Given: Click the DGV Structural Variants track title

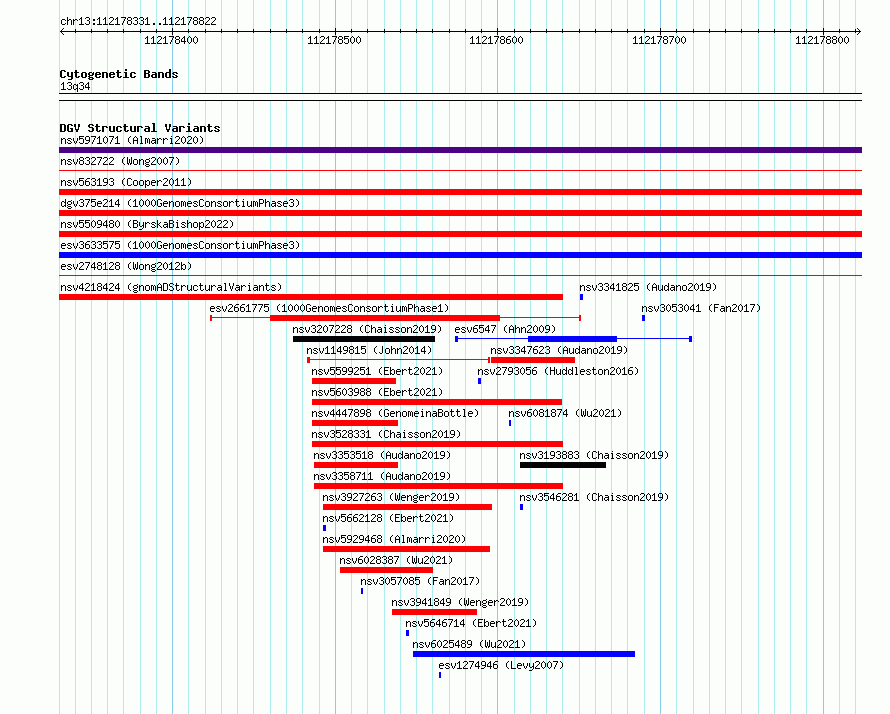Looking at the screenshot, I should 140,128.
